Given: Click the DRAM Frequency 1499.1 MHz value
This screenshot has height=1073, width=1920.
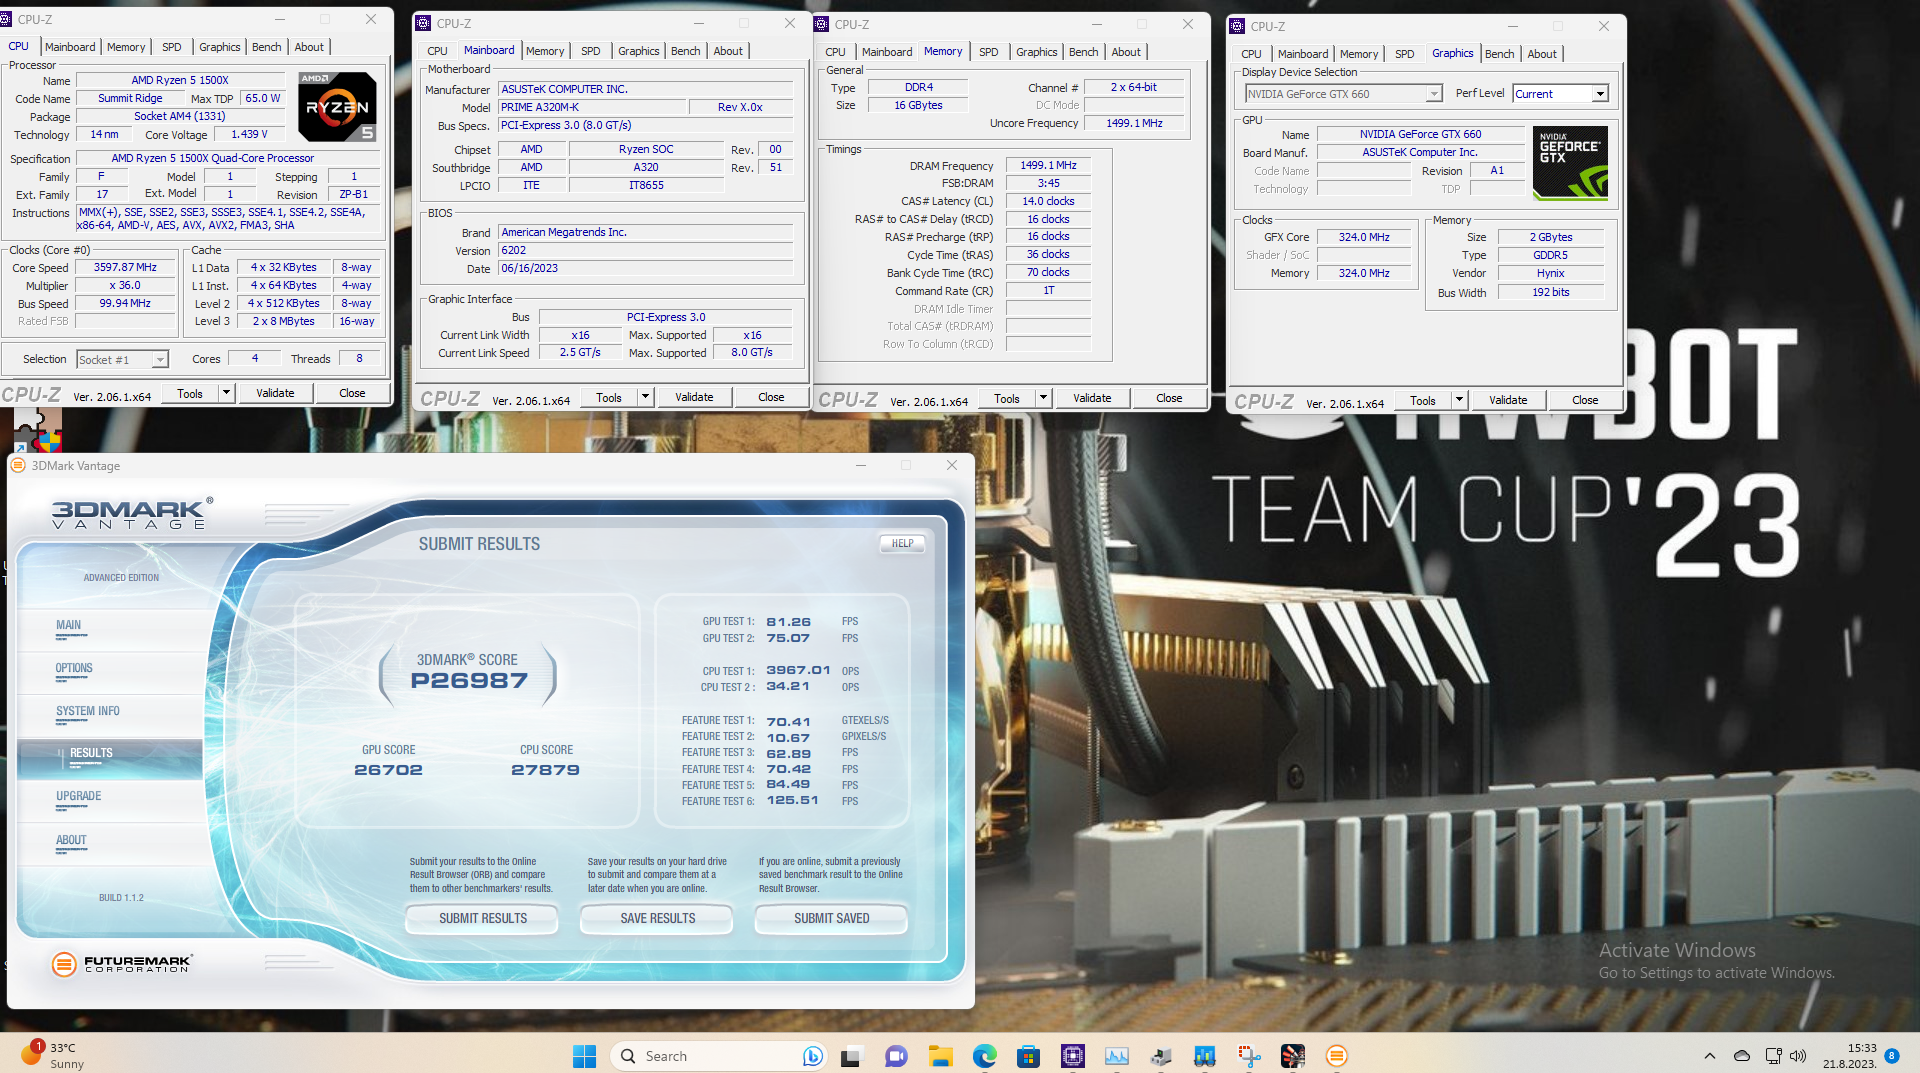Looking at the screenshot, I should click(x=1048, y=165).
